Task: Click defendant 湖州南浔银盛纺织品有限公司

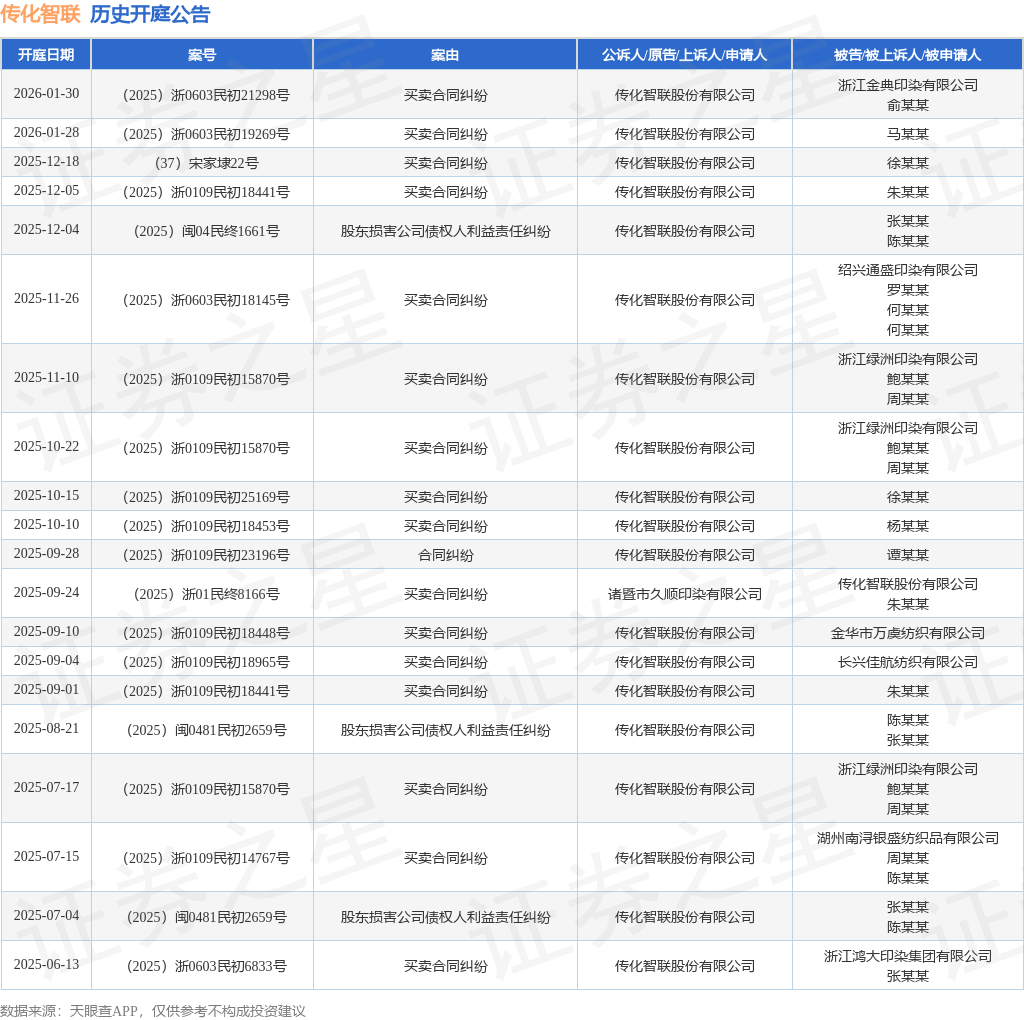Action: point(908,838)
